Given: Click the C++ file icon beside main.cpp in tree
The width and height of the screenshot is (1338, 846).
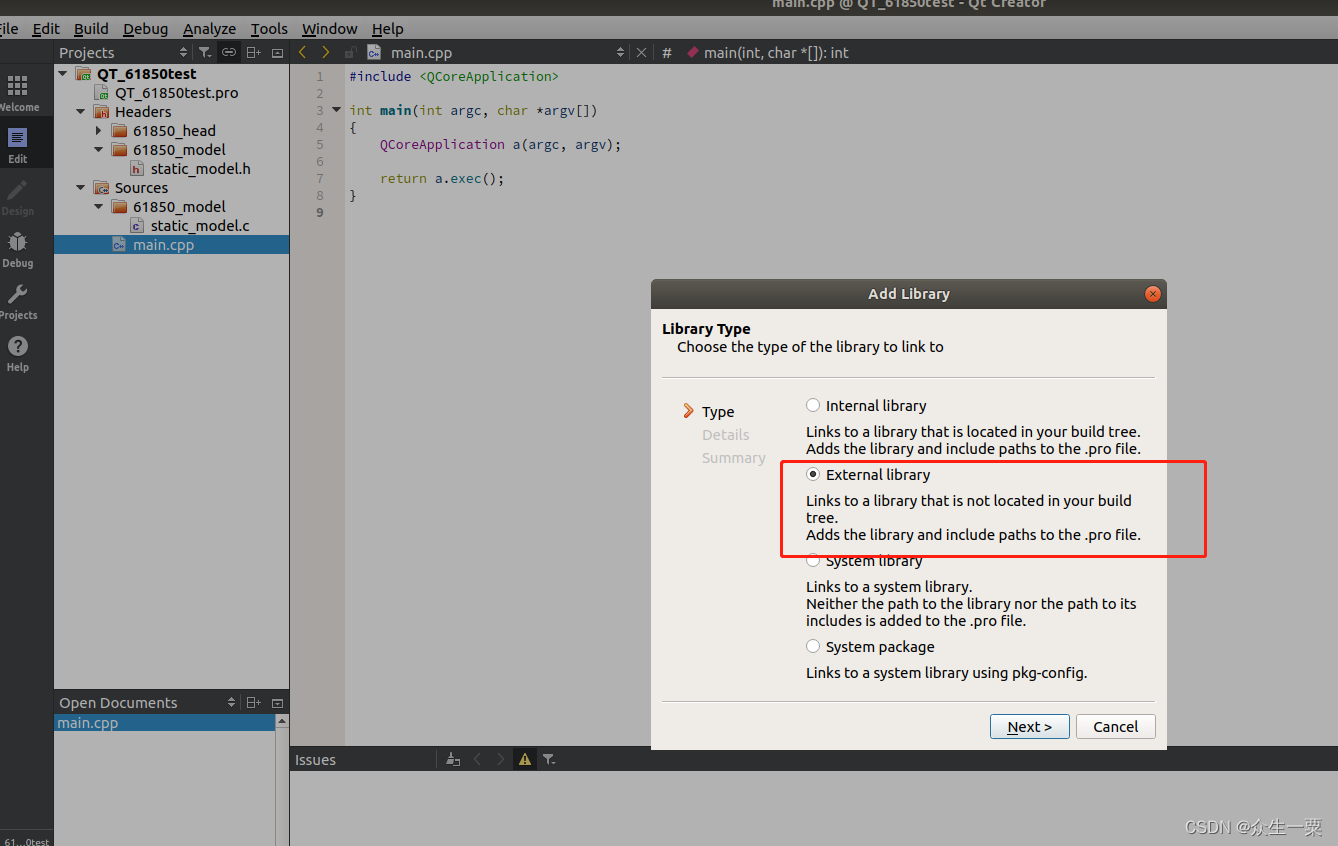Looking at the screenshot, I should click(x=119, y=244).
